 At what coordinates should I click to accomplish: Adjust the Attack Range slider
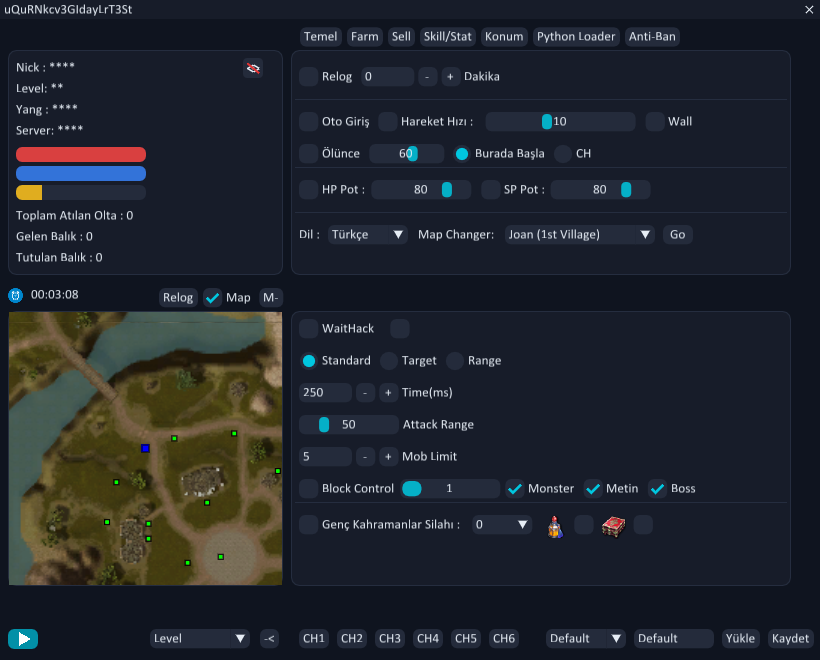(349, 425)
